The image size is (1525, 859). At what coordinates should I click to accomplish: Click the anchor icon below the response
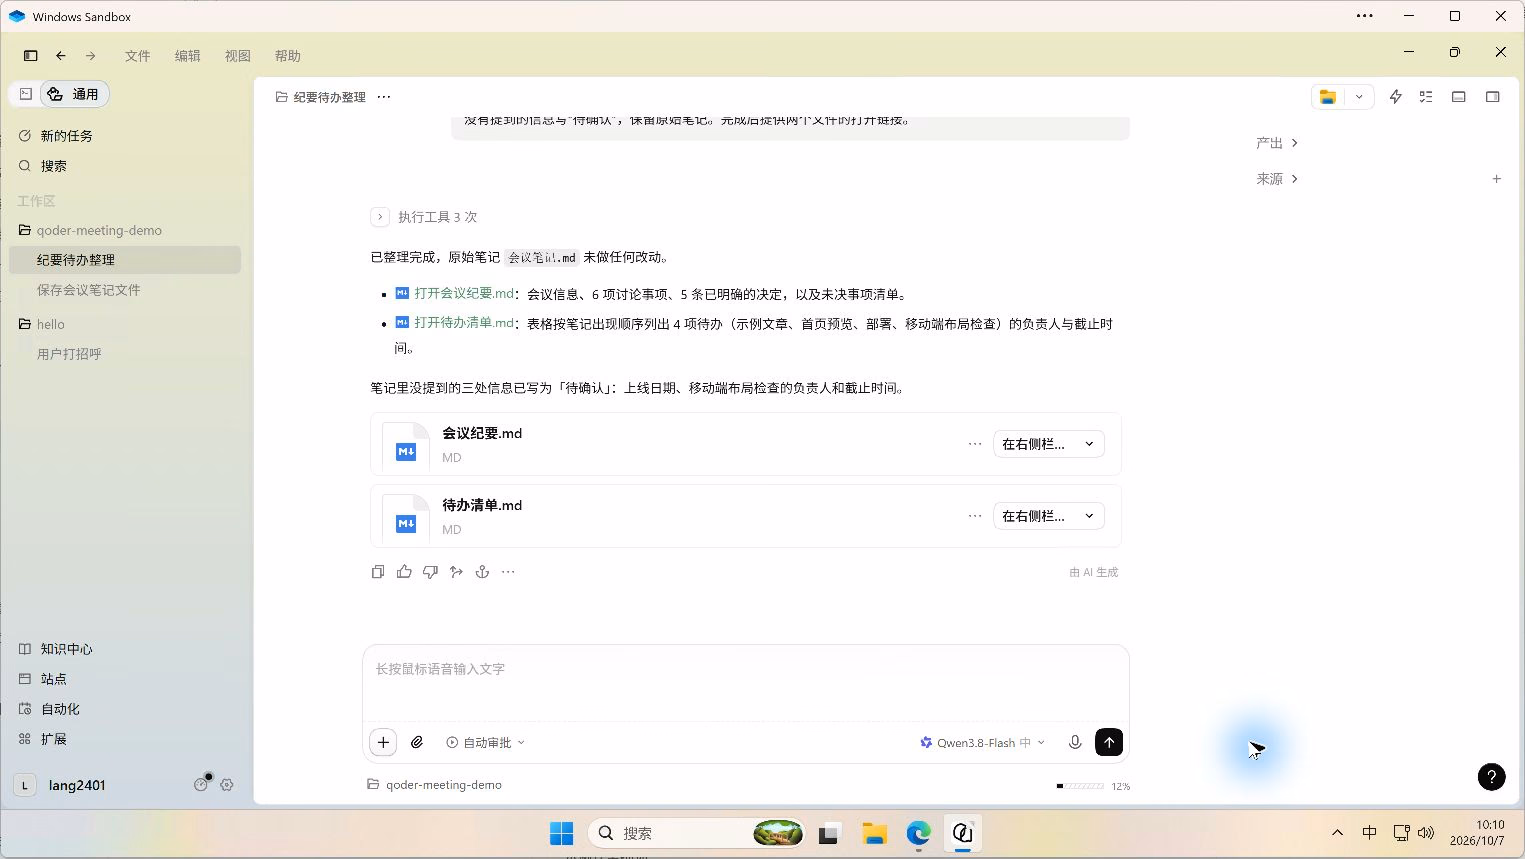point(482,572)
